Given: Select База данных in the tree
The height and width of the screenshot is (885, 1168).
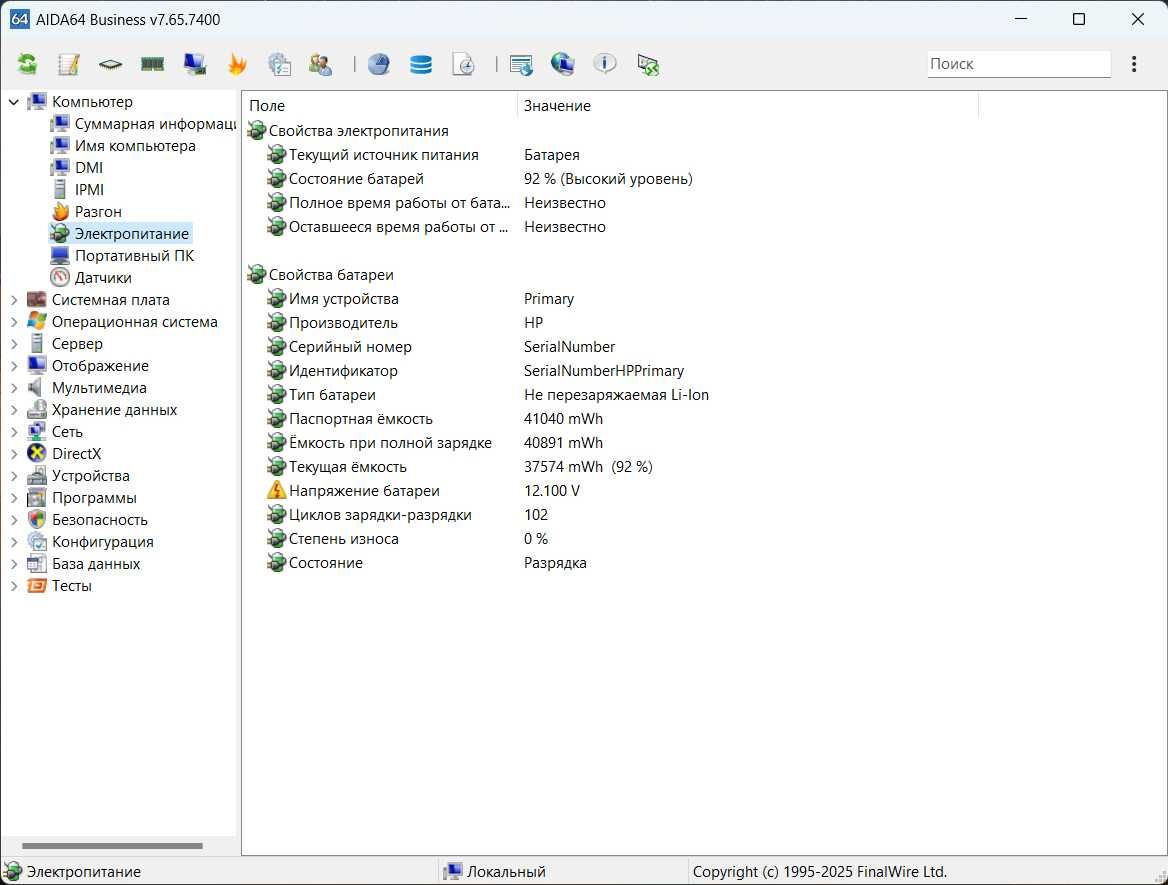Looking at the screenshot, I should 95,564.
